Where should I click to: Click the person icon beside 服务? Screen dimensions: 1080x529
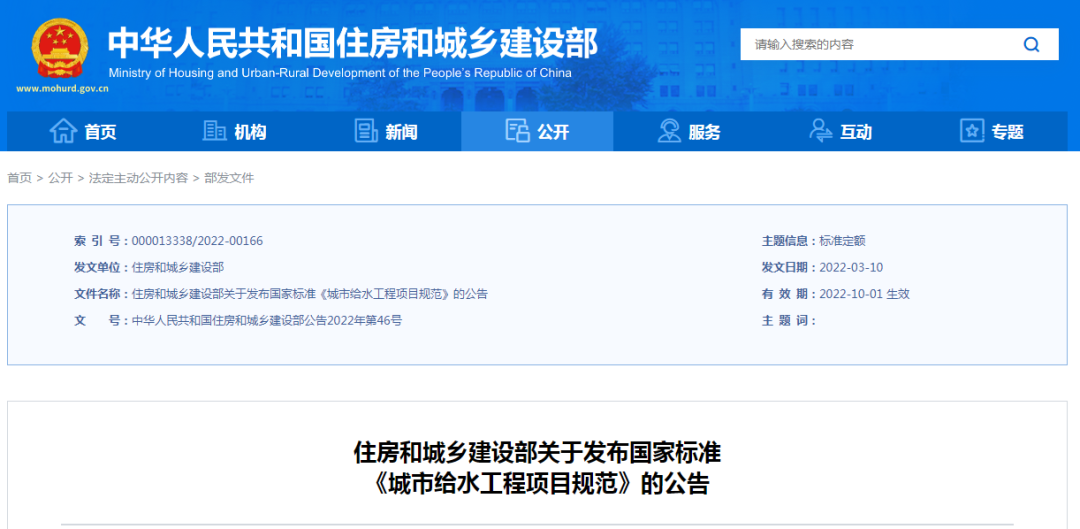click(669, 131)
